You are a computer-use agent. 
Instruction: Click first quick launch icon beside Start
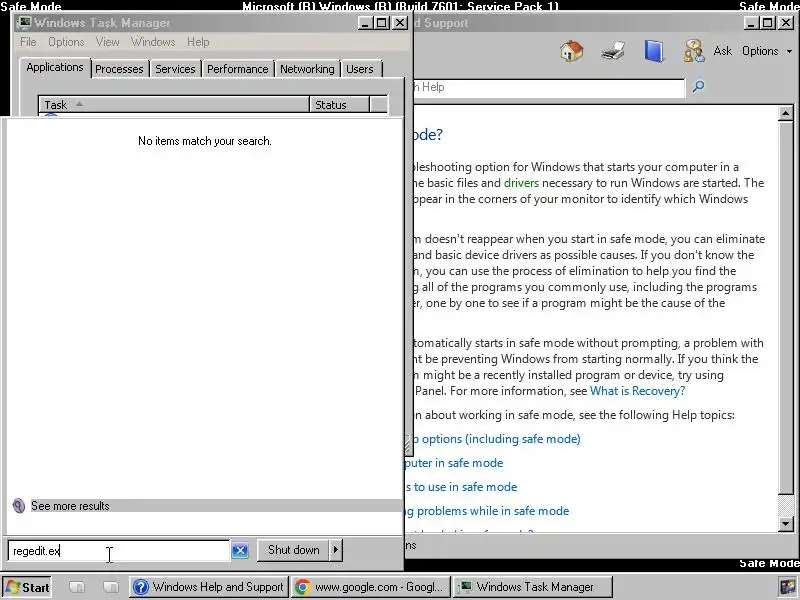pyautogui.click(x=77, y=587)
